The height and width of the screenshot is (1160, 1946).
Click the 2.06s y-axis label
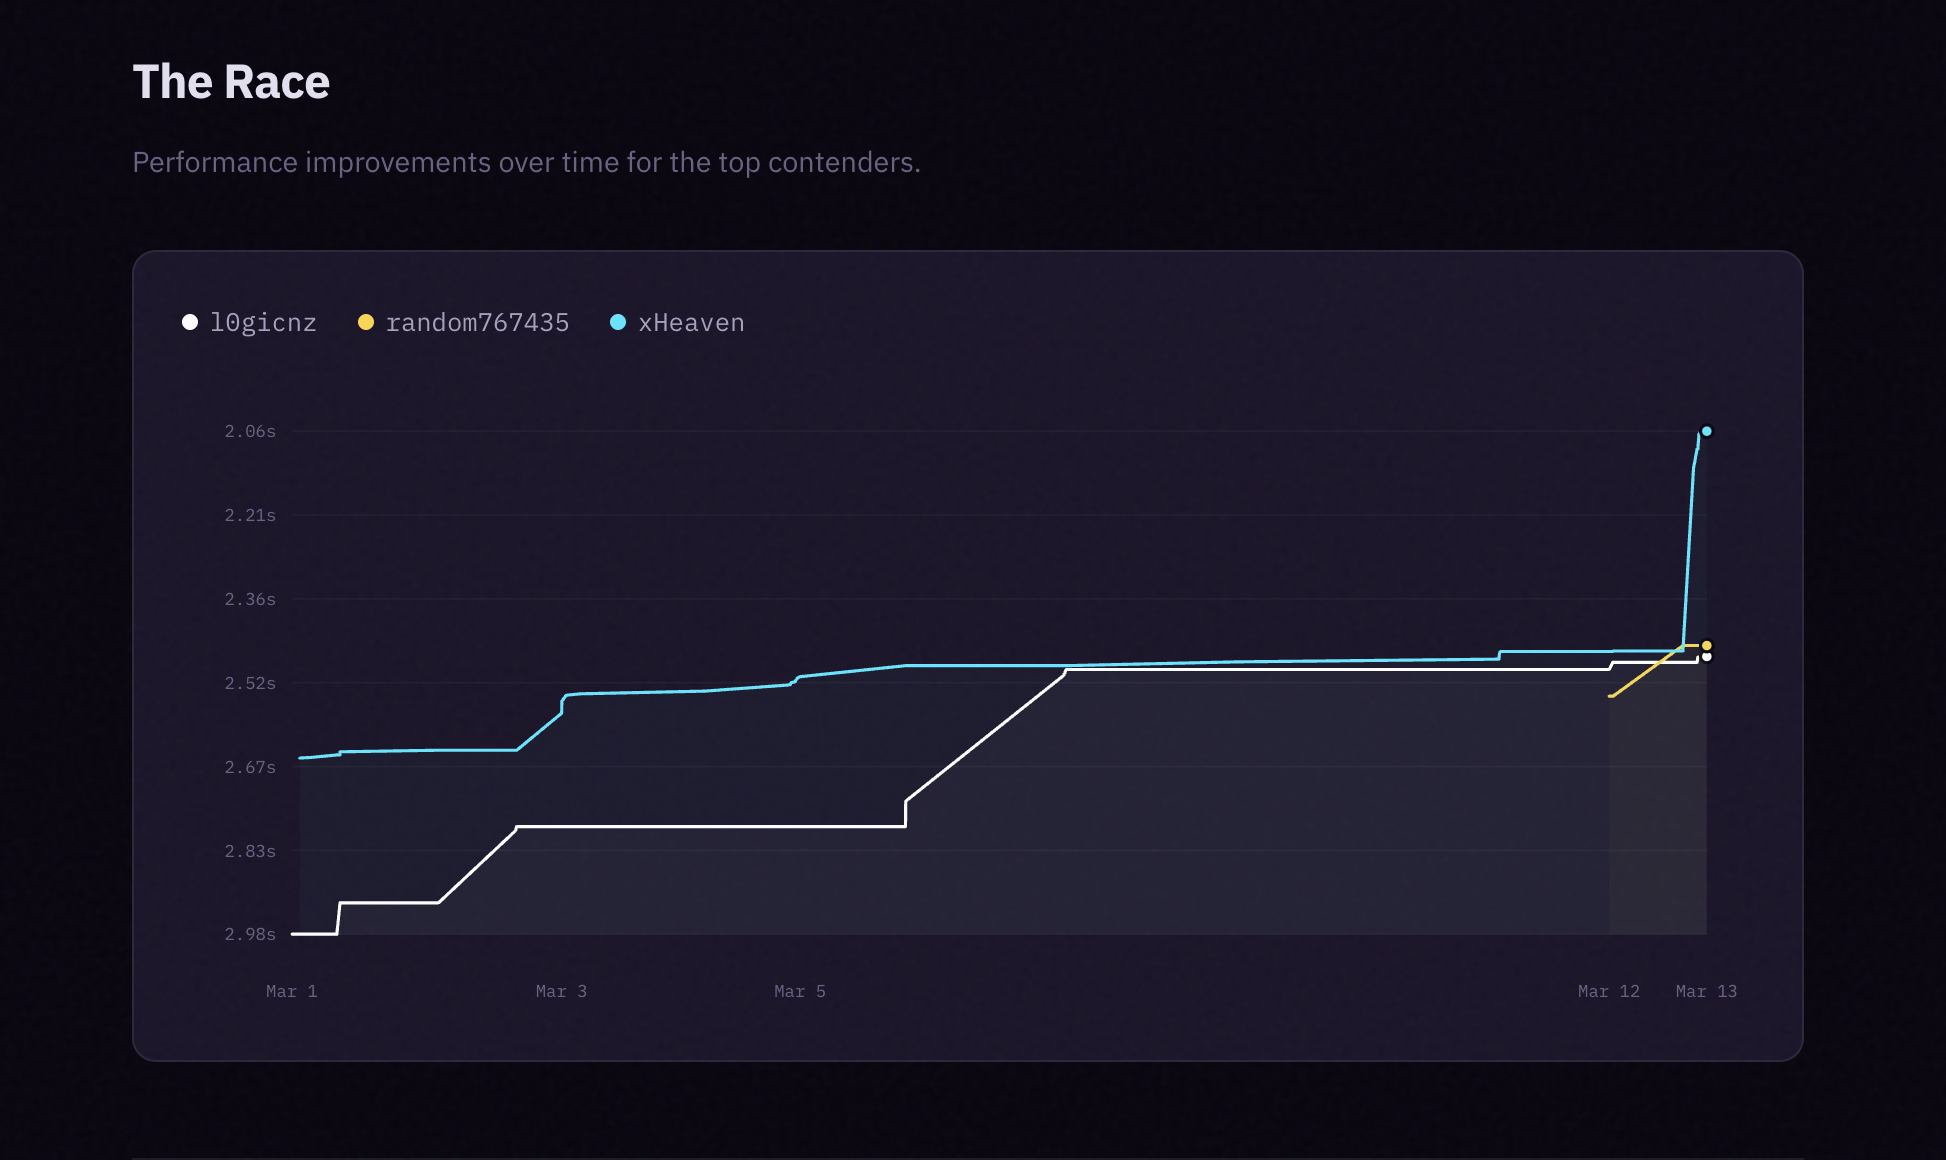250,431
